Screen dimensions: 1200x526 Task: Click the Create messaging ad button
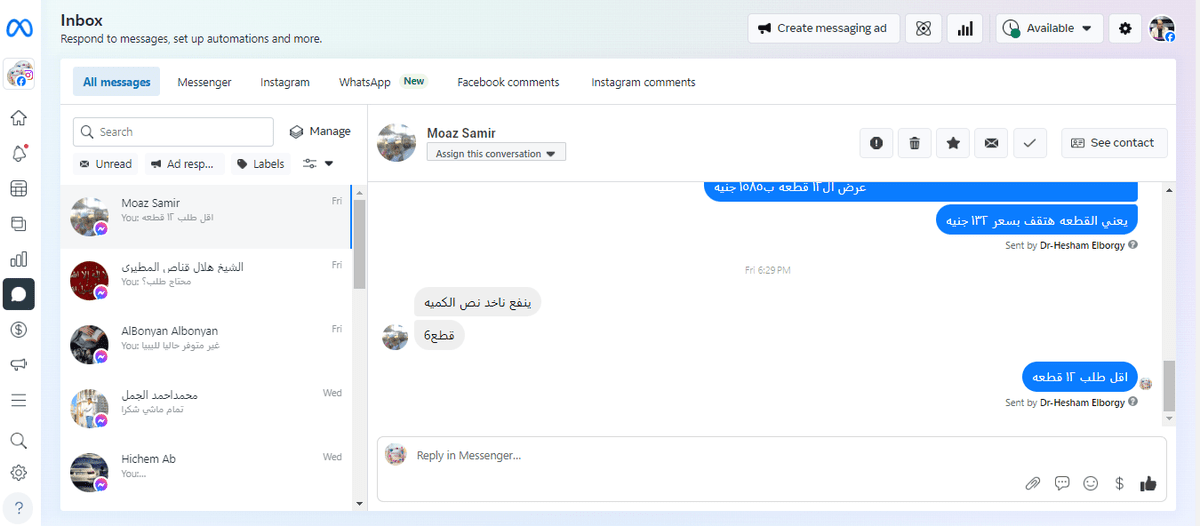pyautogui.click(x=822, y=29)
